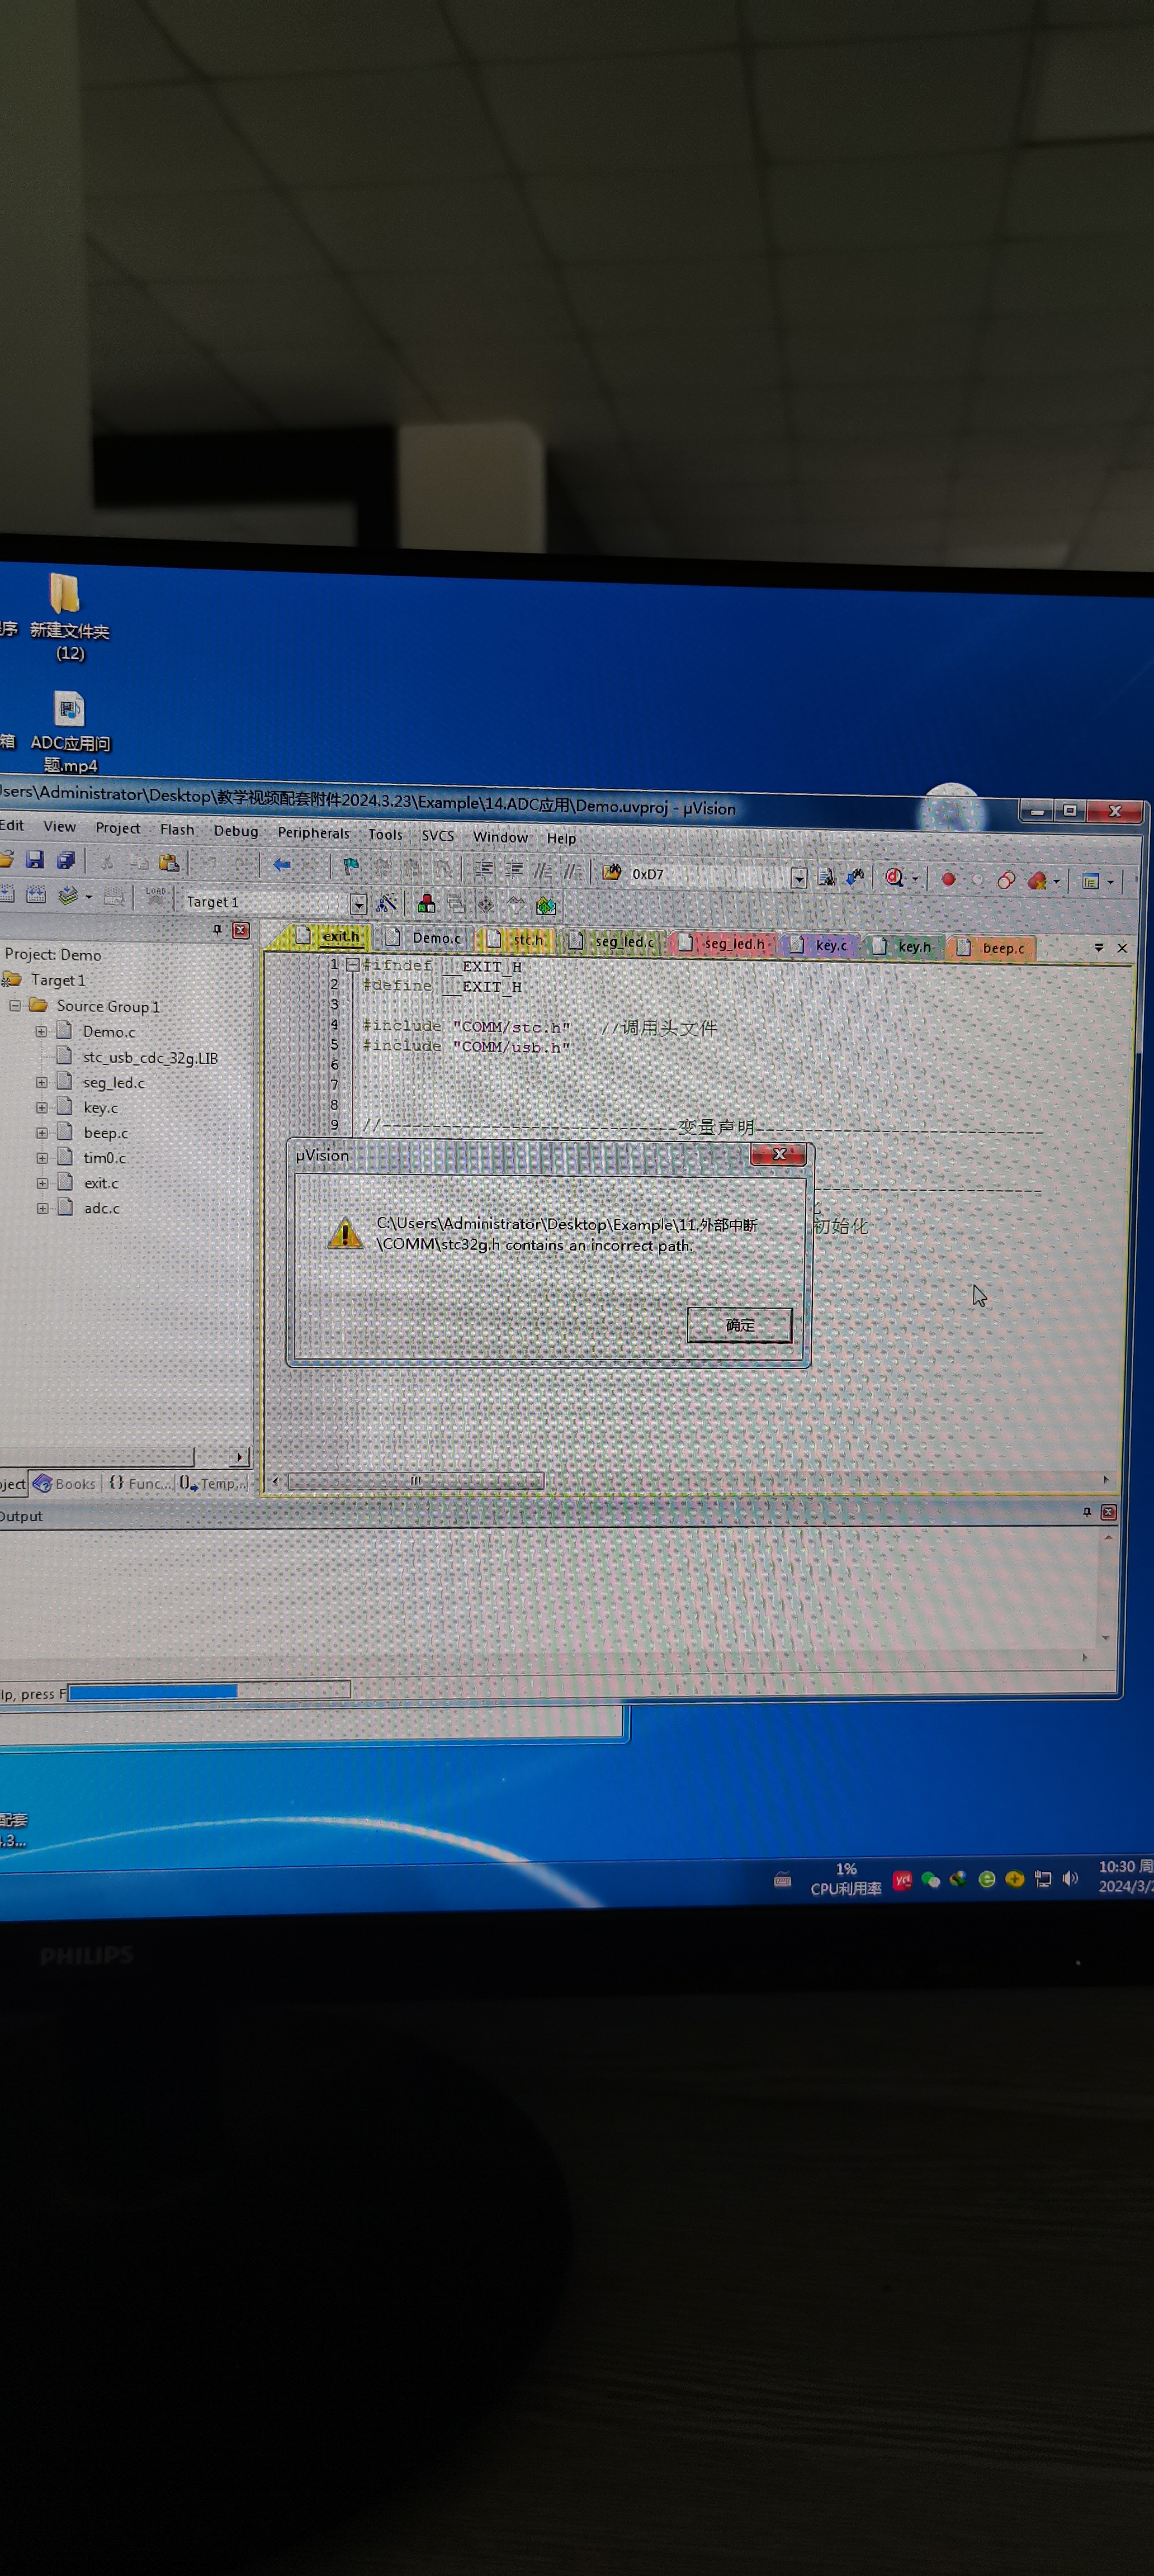Expand the key.c tree node

coord(41,1107)
